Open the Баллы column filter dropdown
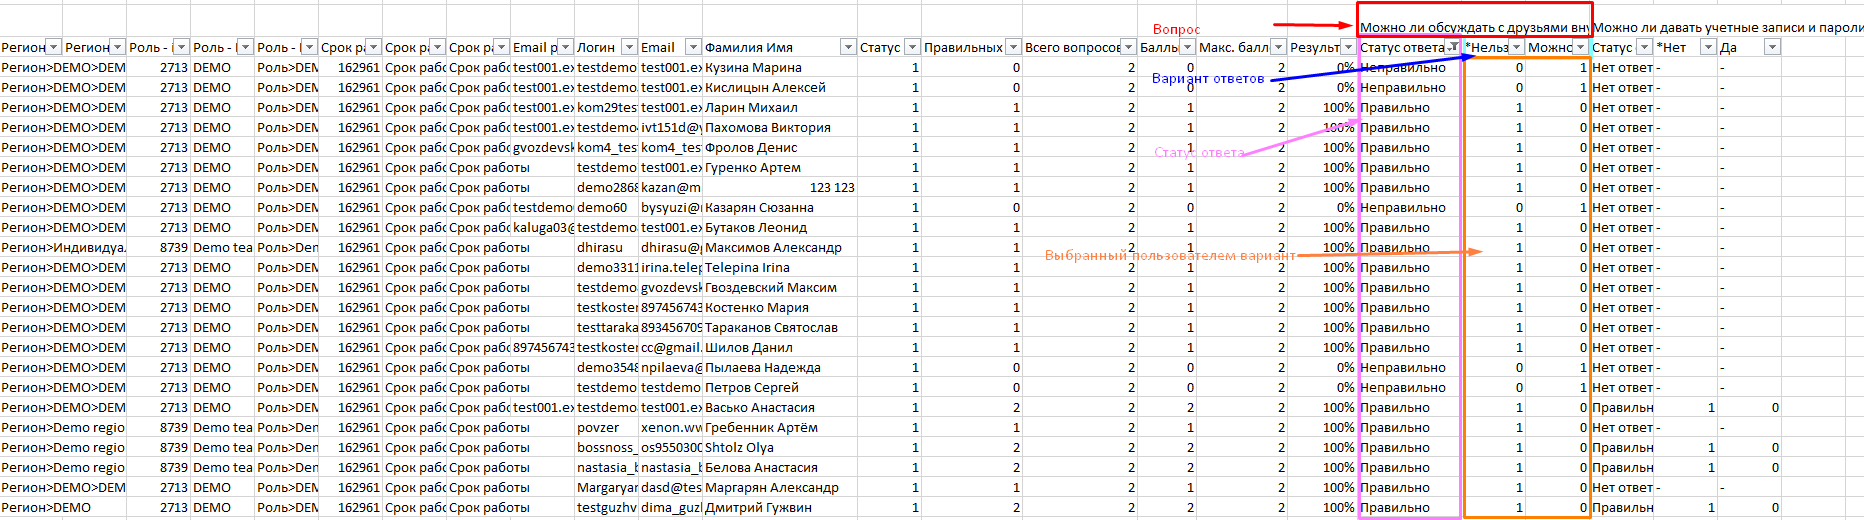Screen dimensions: 1864x520 pyautogui.click(x=1187, y=47)
